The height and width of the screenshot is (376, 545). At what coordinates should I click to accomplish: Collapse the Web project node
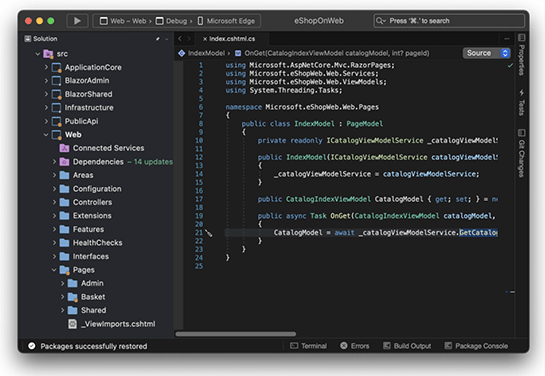click(46, 135)
